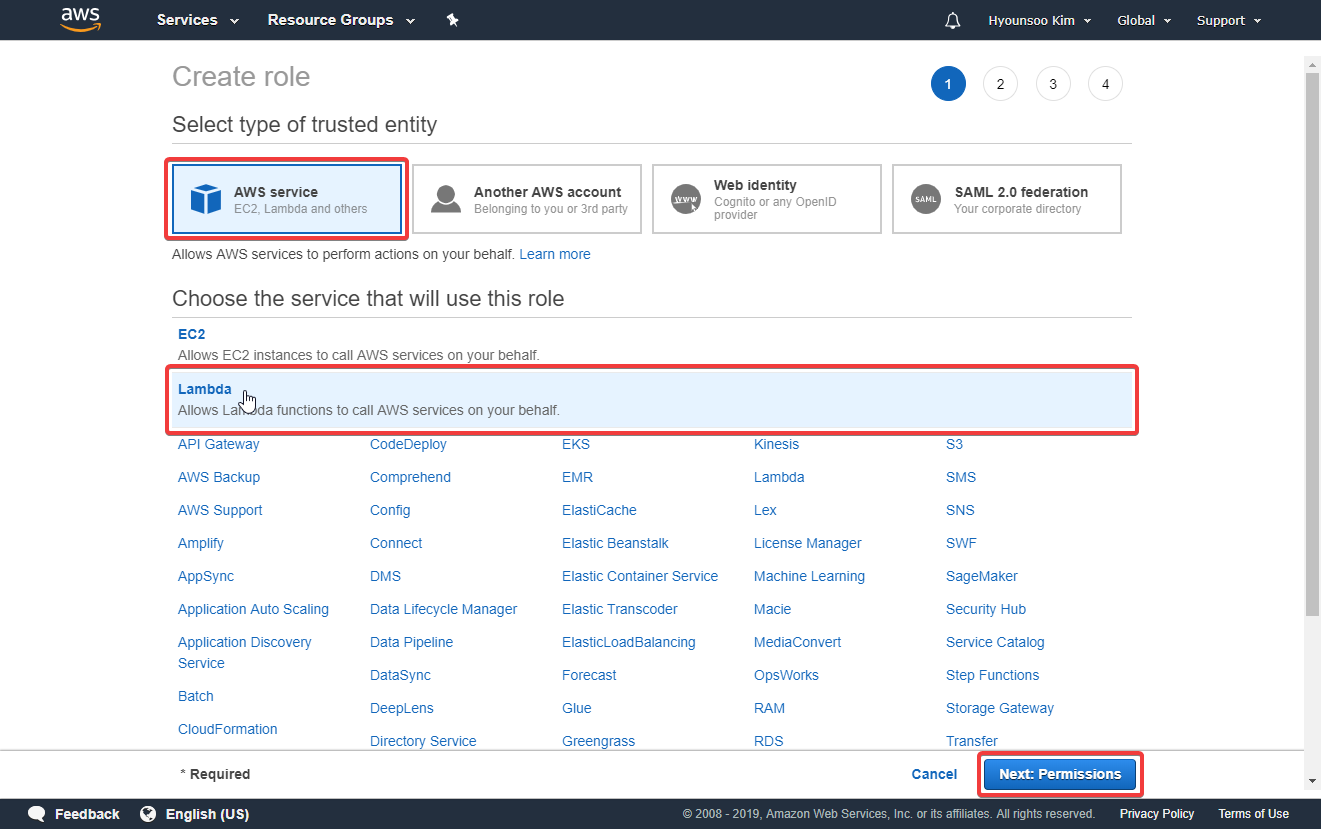This screenshot has height=829, width=1321.
Task: Go to step 4 indicator
Action: (1105, 84)
